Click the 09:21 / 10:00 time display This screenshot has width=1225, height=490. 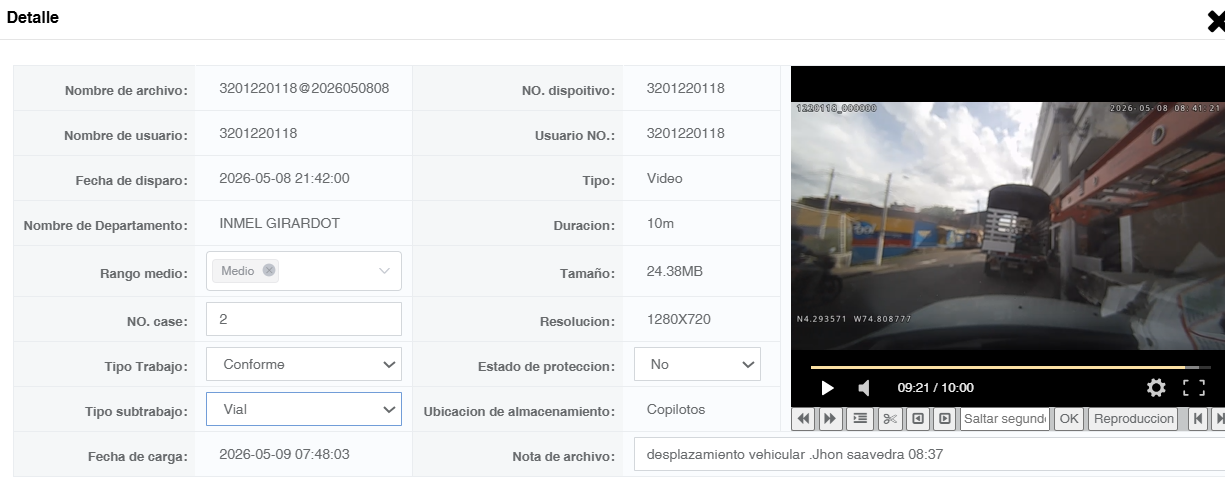click(935, 388)
